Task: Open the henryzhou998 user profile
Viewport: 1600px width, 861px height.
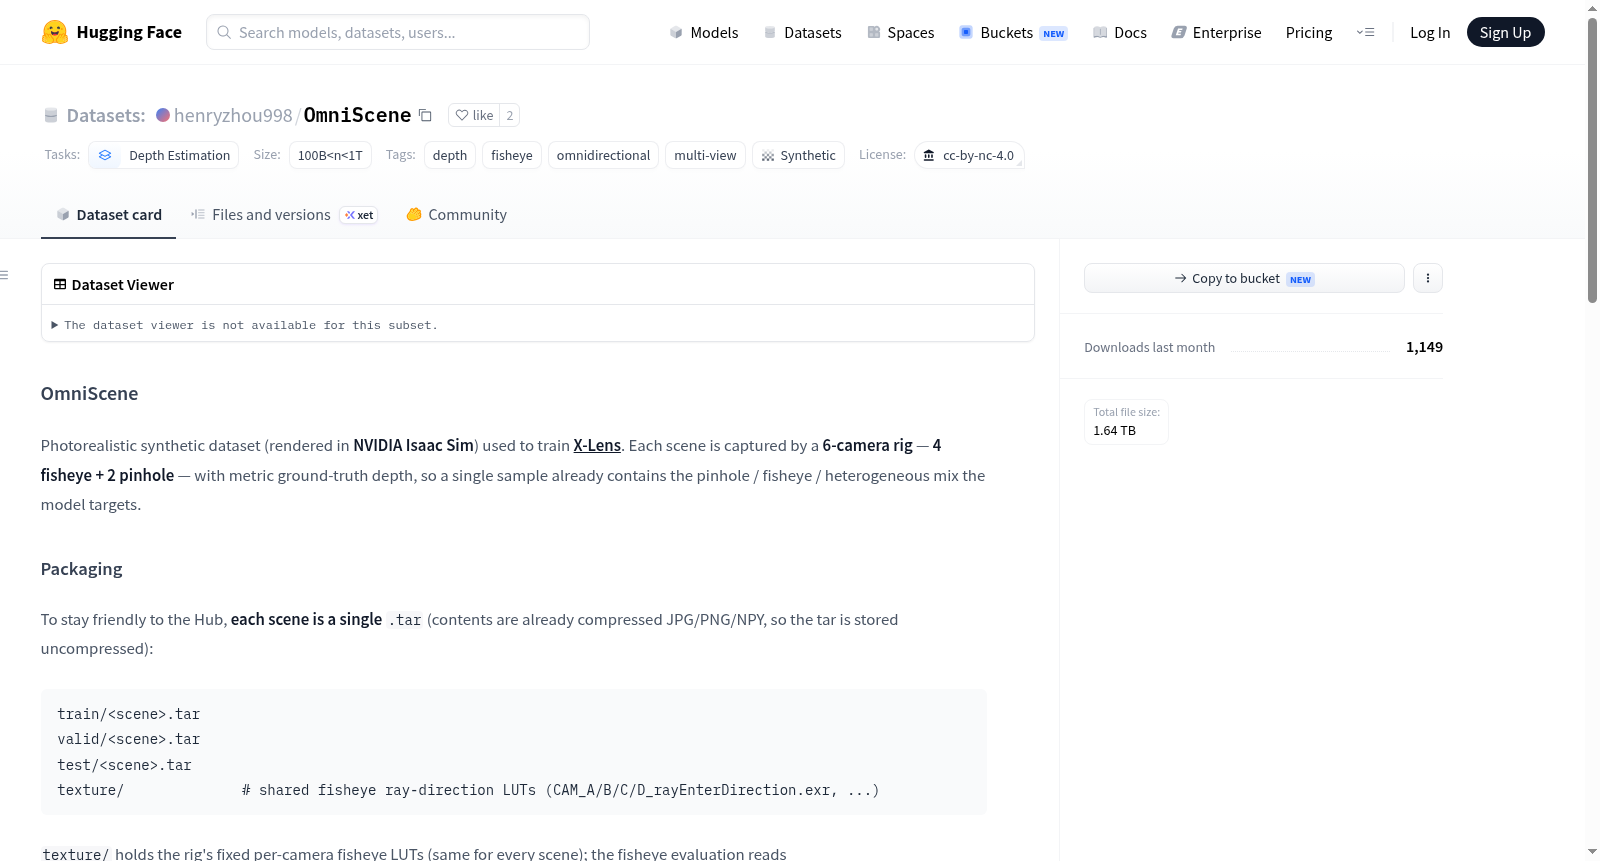Action: (233, 115)
